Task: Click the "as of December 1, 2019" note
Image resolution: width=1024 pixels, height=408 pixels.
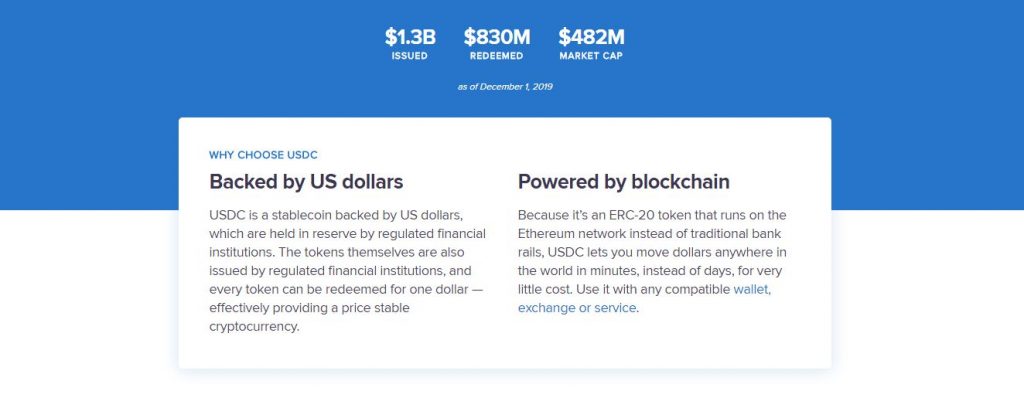Action: [x=505, y=87]
